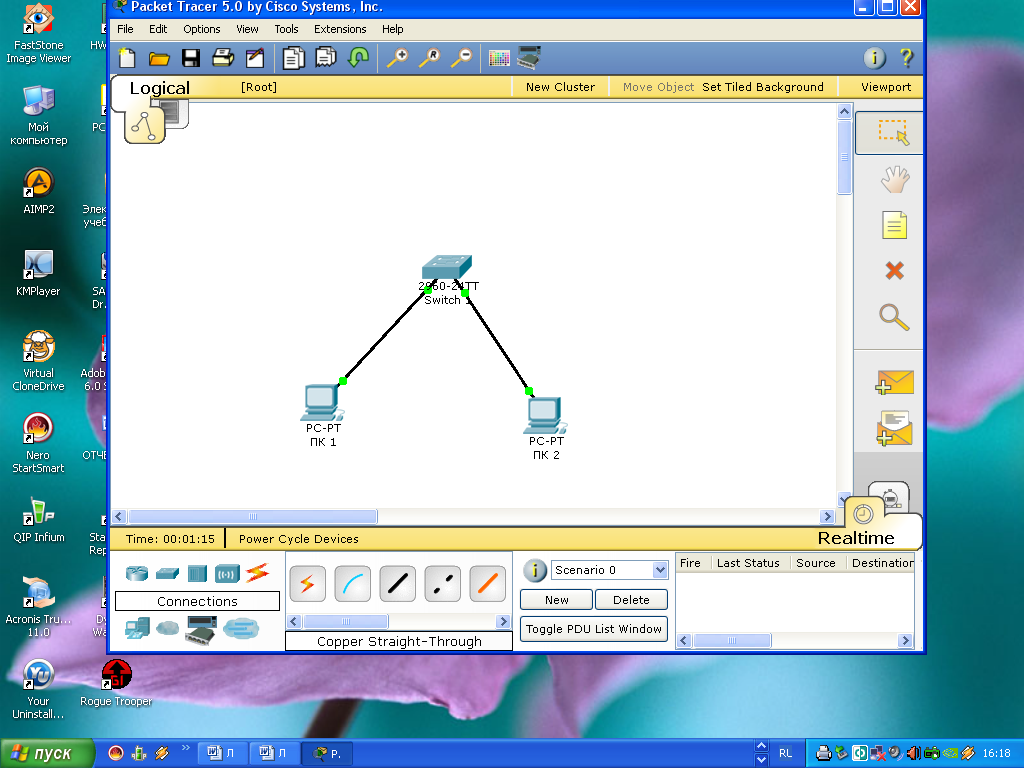Click the Copy toolbar icon
This screenshot has height=768, width=1024.
[x=294, y=58]
